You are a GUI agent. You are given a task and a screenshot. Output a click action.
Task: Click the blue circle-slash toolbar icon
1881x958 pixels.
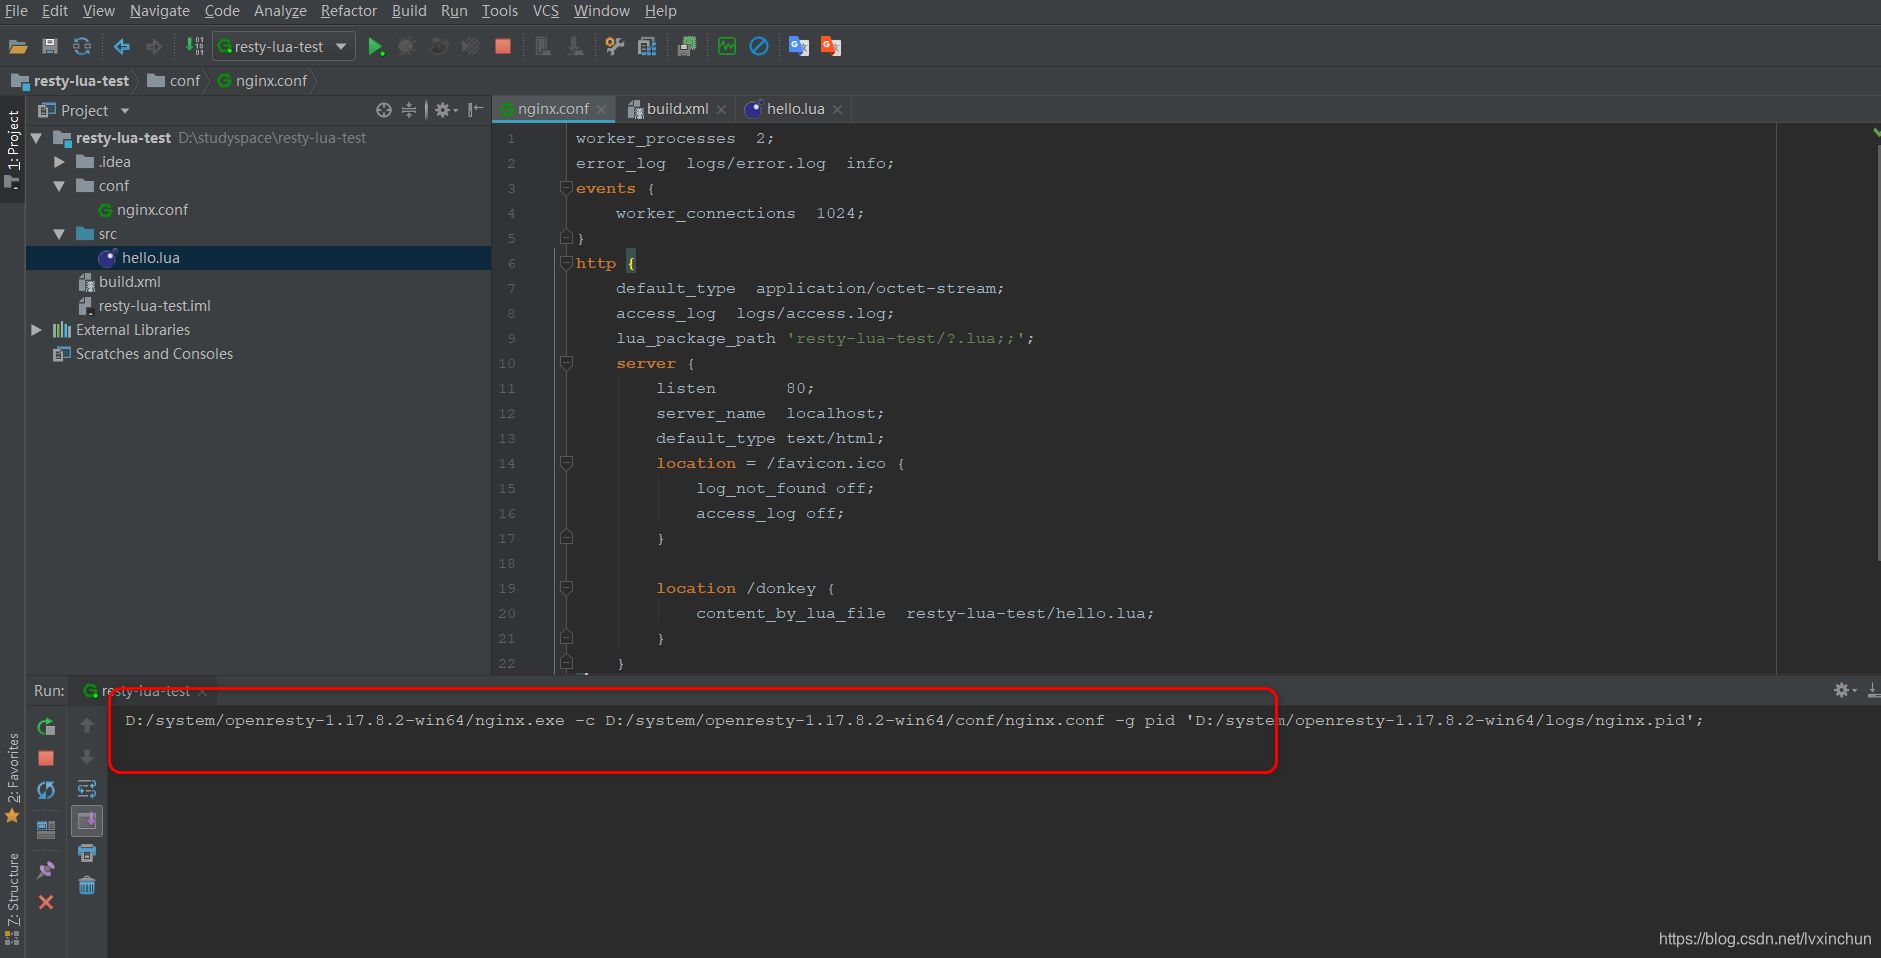click(x=759, y=46)
